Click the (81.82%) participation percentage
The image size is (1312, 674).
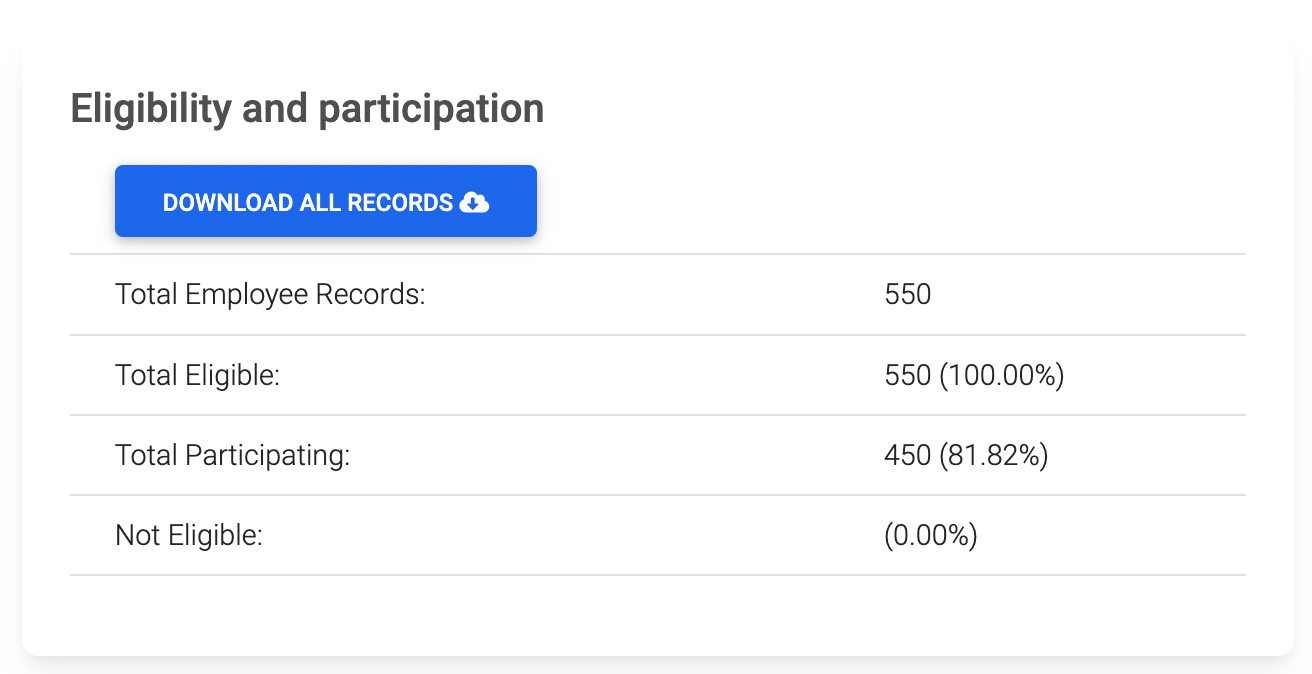pos(994,455)
